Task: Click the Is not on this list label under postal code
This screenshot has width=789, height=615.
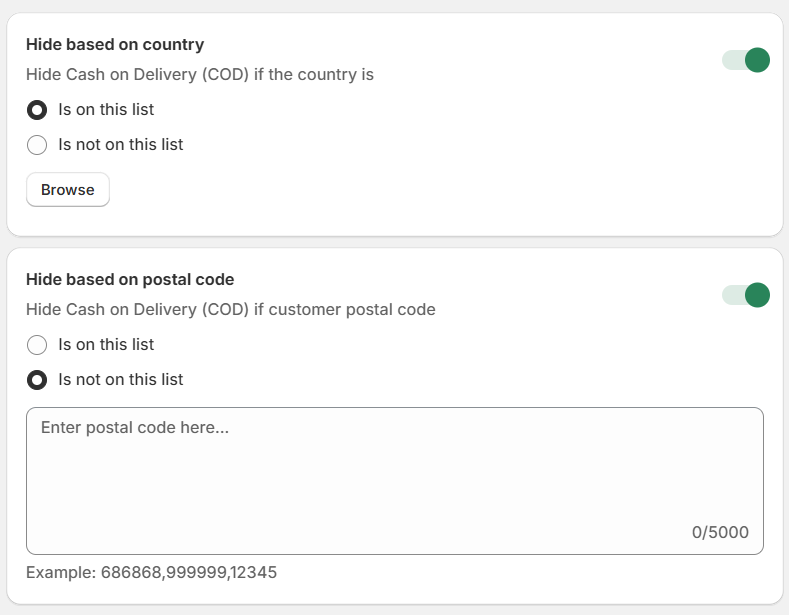Action: point(121,380)
